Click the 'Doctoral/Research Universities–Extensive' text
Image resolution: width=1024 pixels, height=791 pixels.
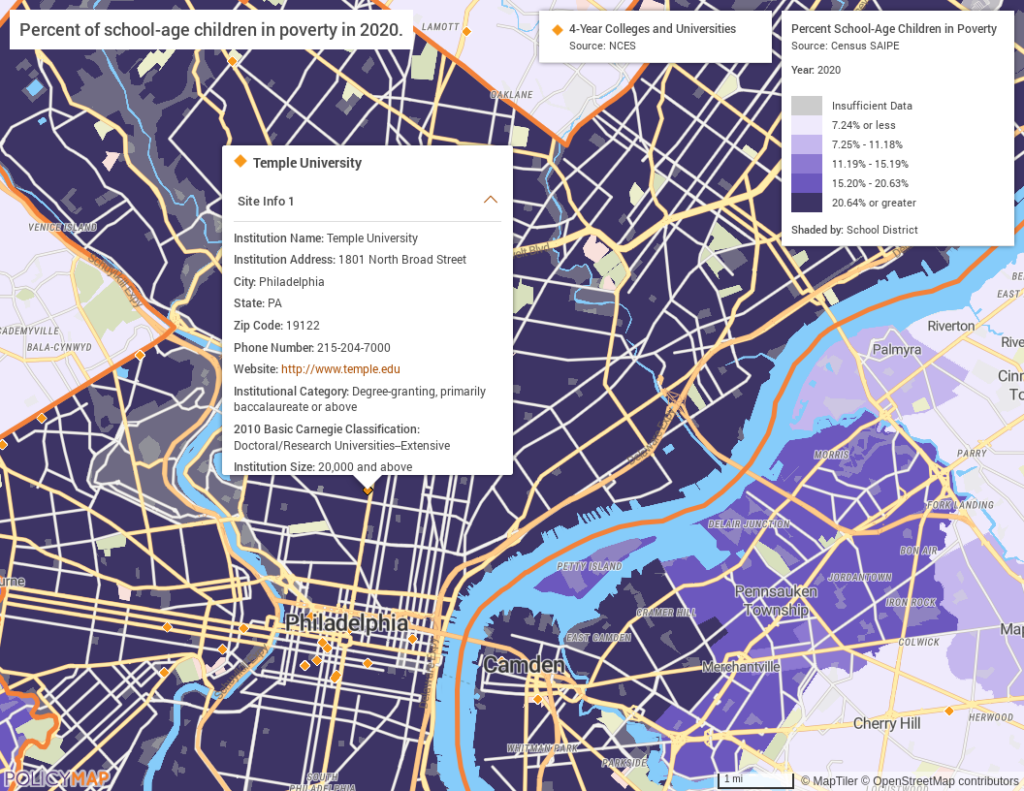(x=342, y=445)
